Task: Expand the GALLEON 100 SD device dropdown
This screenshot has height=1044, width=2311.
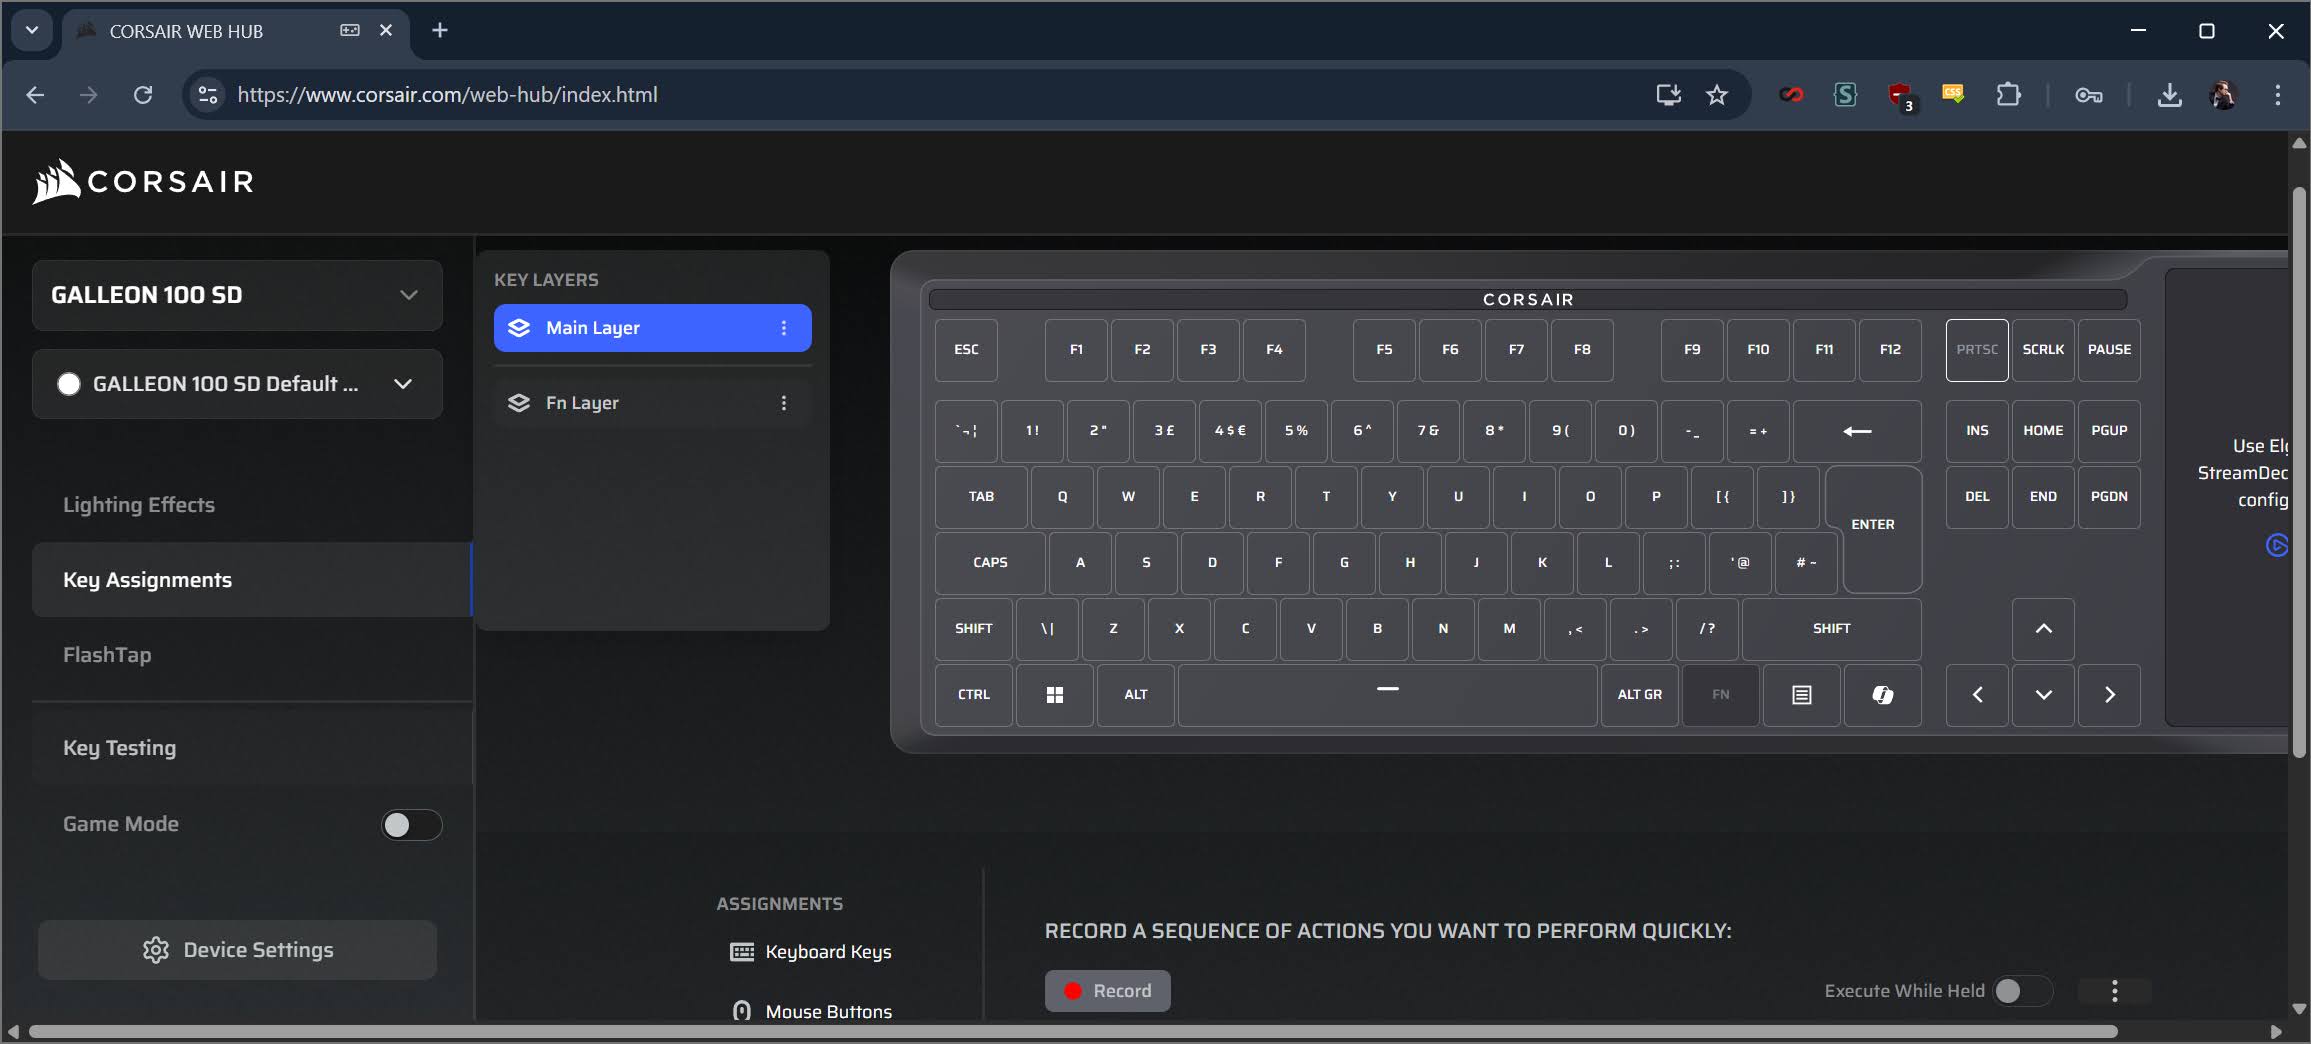Action: (x=237, y=295)
